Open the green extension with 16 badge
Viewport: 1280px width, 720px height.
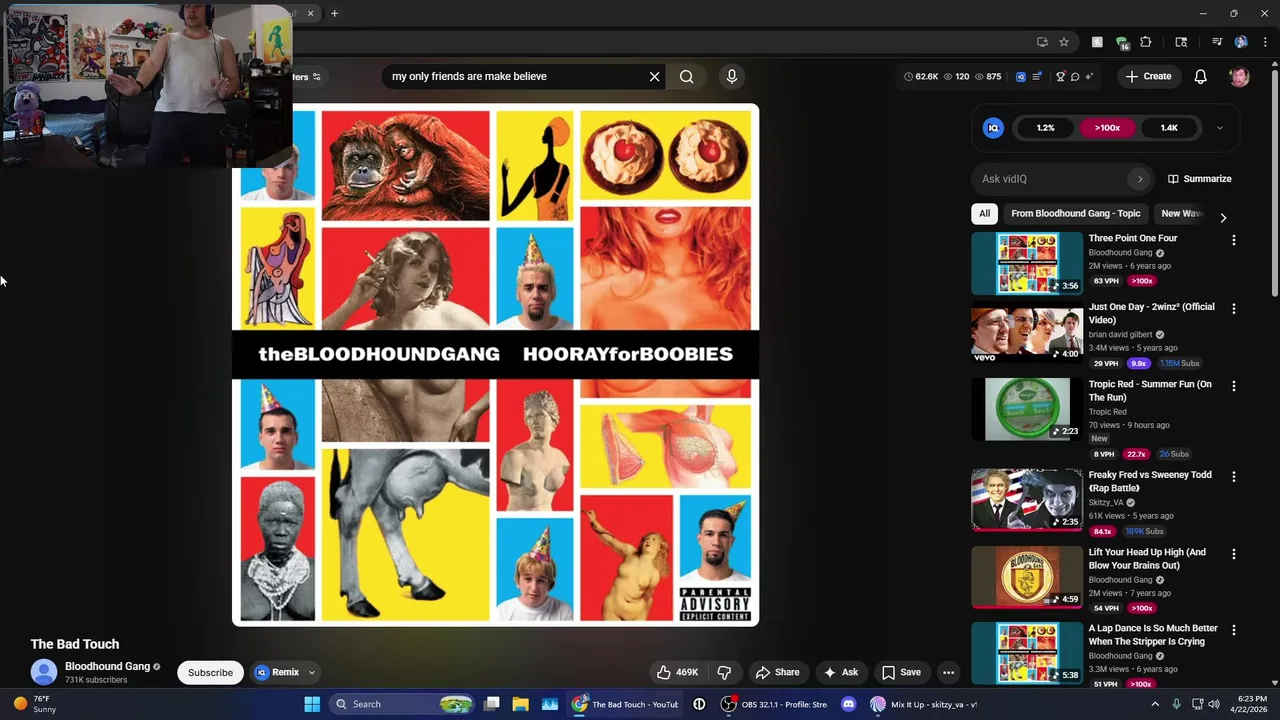[1122, 43]
